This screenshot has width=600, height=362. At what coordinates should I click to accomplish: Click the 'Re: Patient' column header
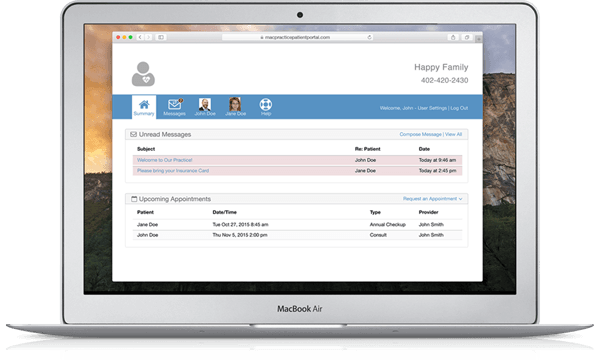pyautogui.click(x=367, y=149)
